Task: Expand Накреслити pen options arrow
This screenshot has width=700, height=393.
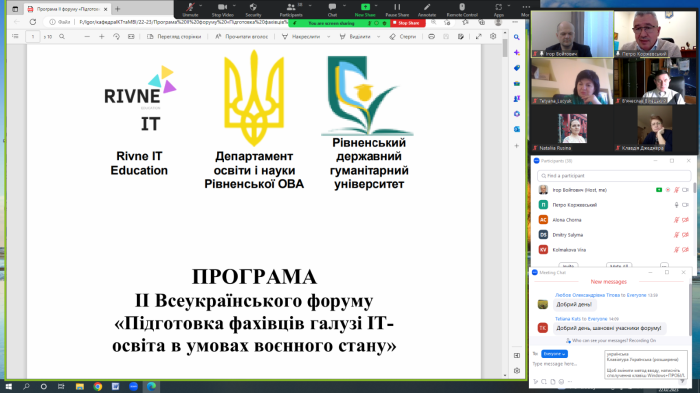Action: [x=329, y=37]
